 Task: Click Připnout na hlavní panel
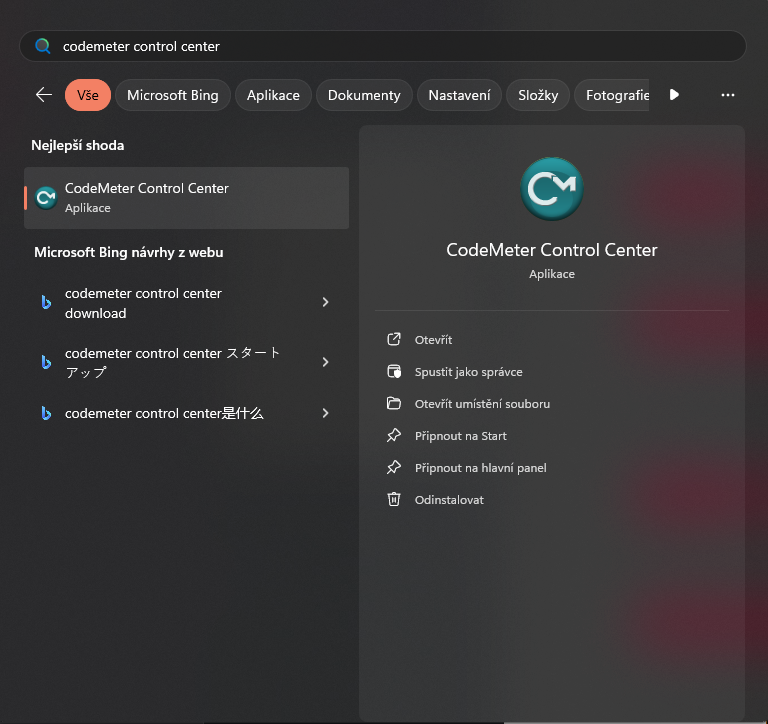click(x=480, y=468)
